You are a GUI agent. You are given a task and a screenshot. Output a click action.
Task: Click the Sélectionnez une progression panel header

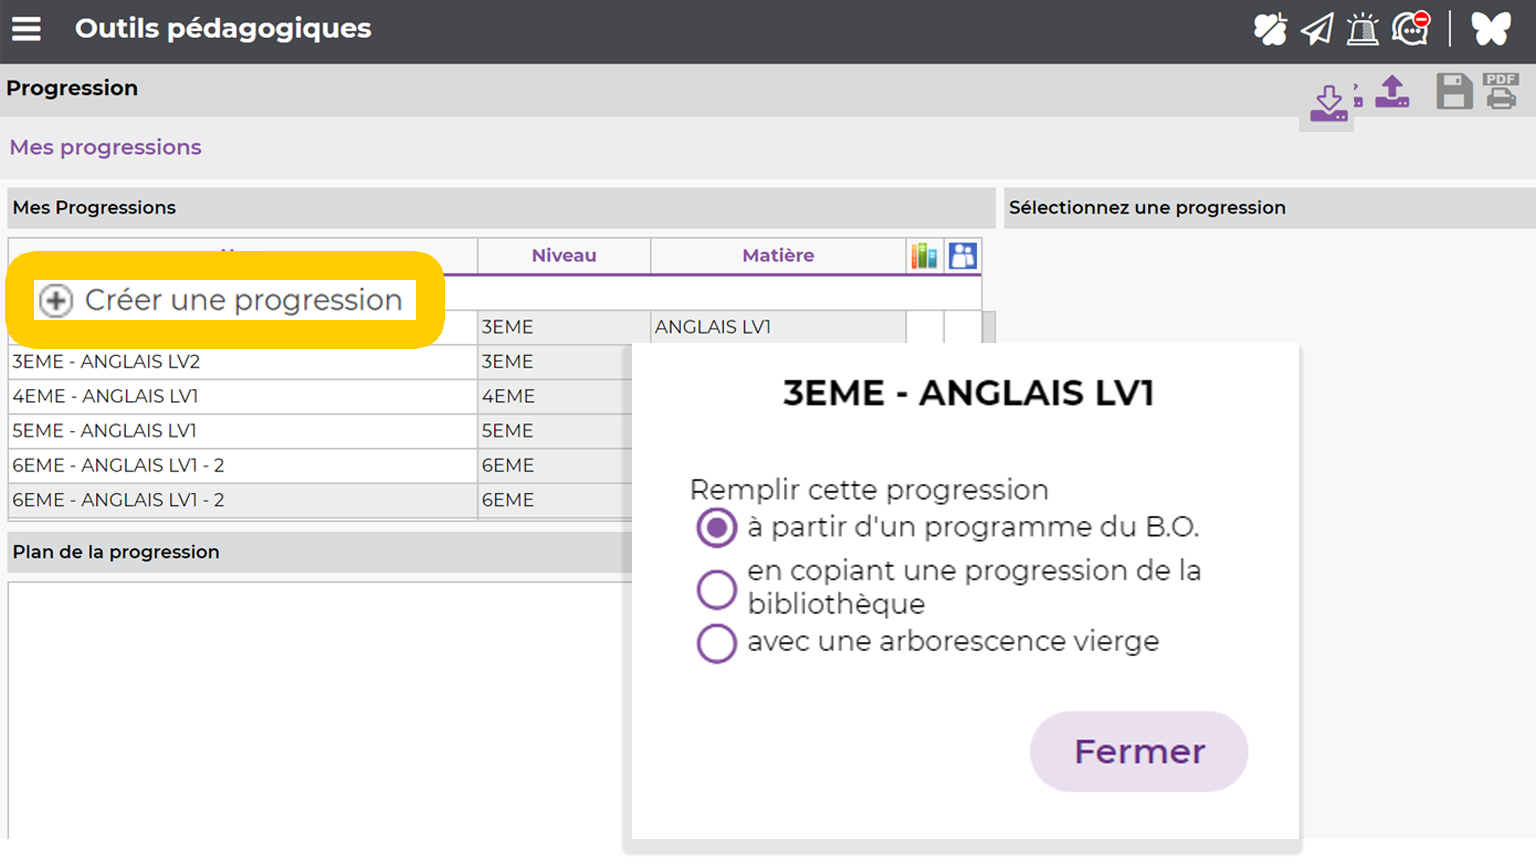coord(1270,208)
